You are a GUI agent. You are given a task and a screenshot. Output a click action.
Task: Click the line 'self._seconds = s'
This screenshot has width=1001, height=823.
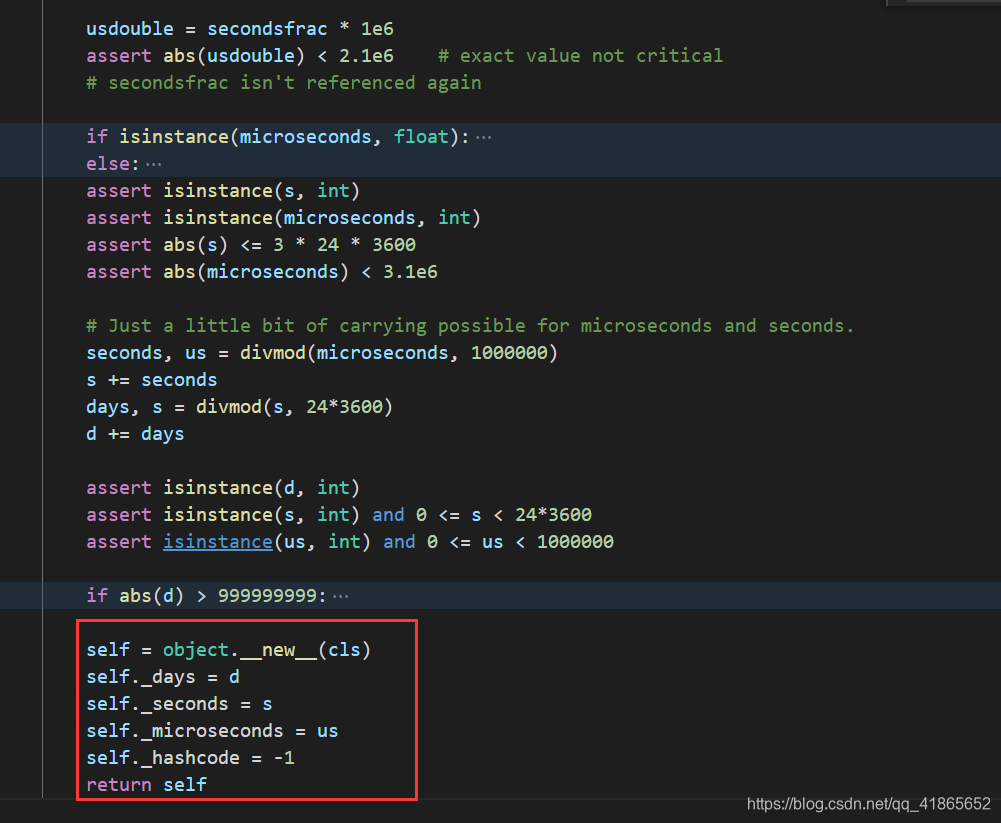[x=179, y=704]
